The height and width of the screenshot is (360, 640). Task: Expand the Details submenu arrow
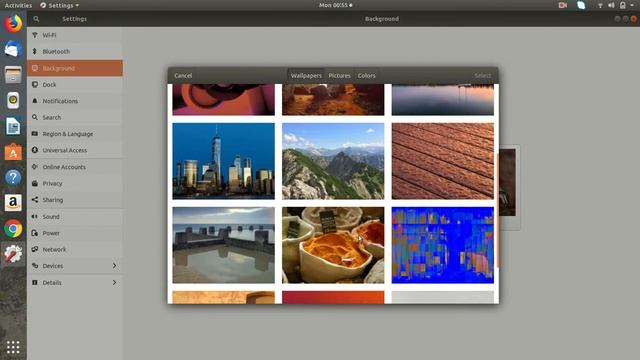[114, 282]
